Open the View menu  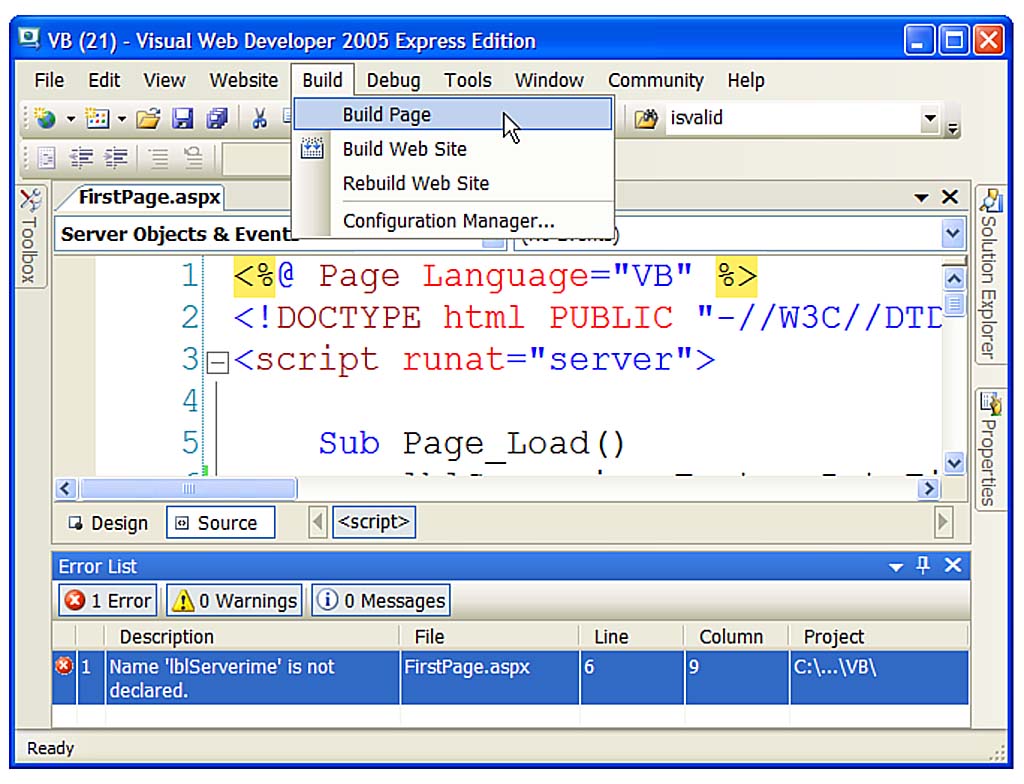tap(165, 80)
